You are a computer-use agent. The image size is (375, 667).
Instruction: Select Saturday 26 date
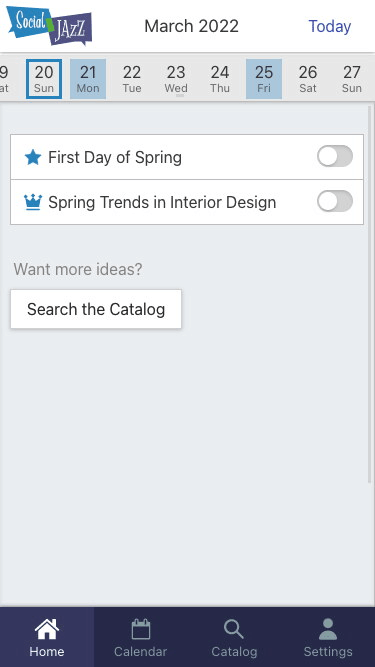click(x=308, y=79)
